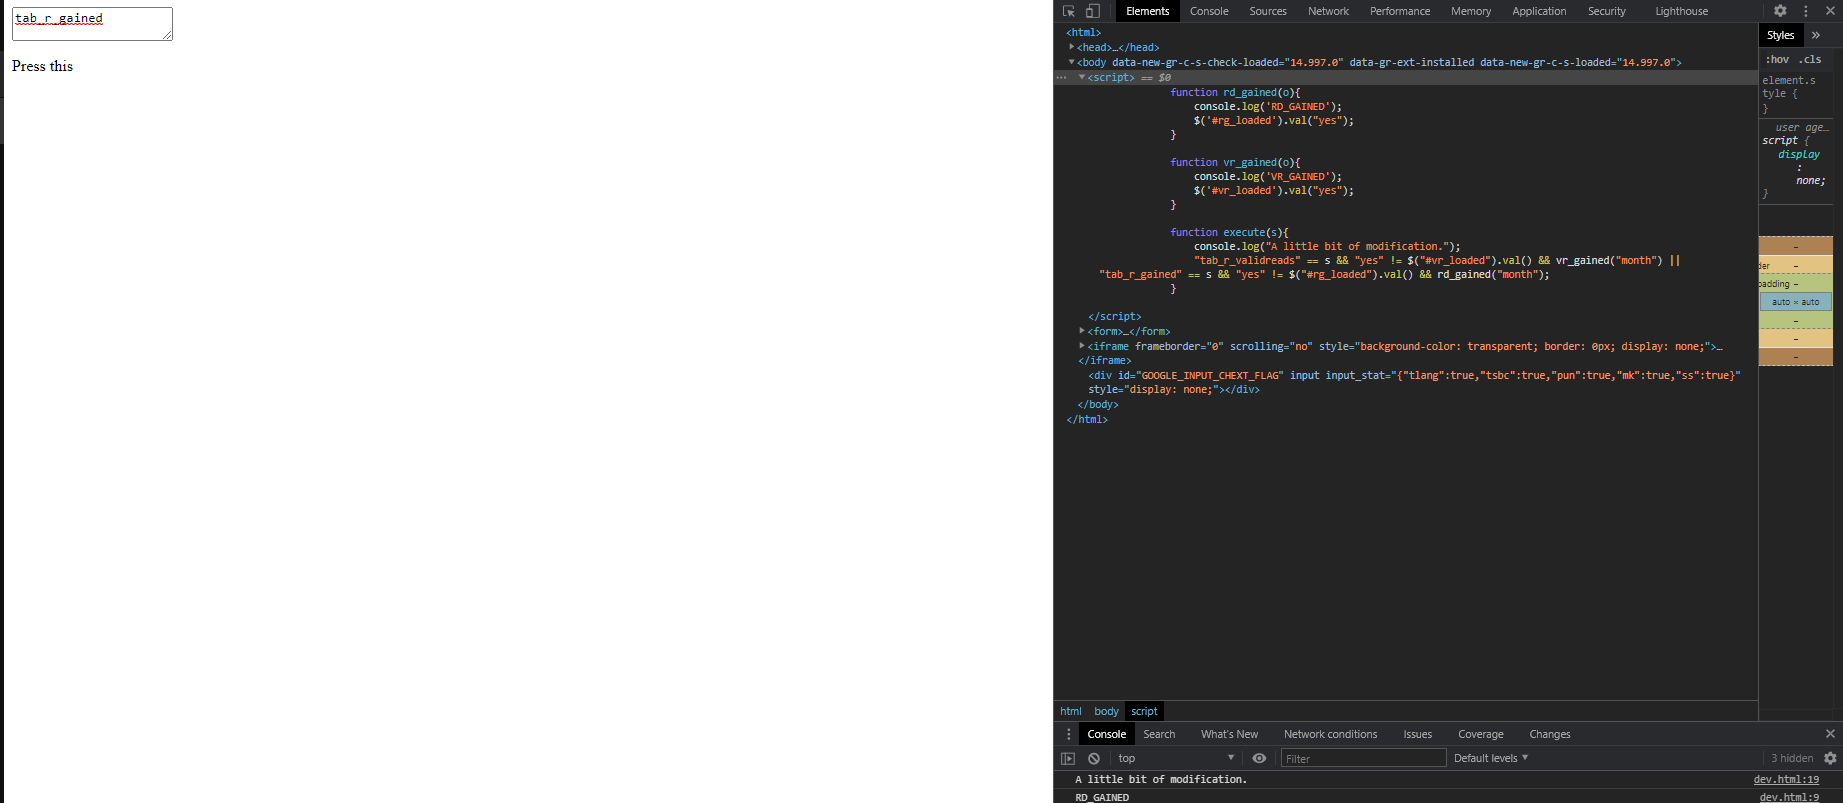Toggle the live expression eye icon

1259,758
